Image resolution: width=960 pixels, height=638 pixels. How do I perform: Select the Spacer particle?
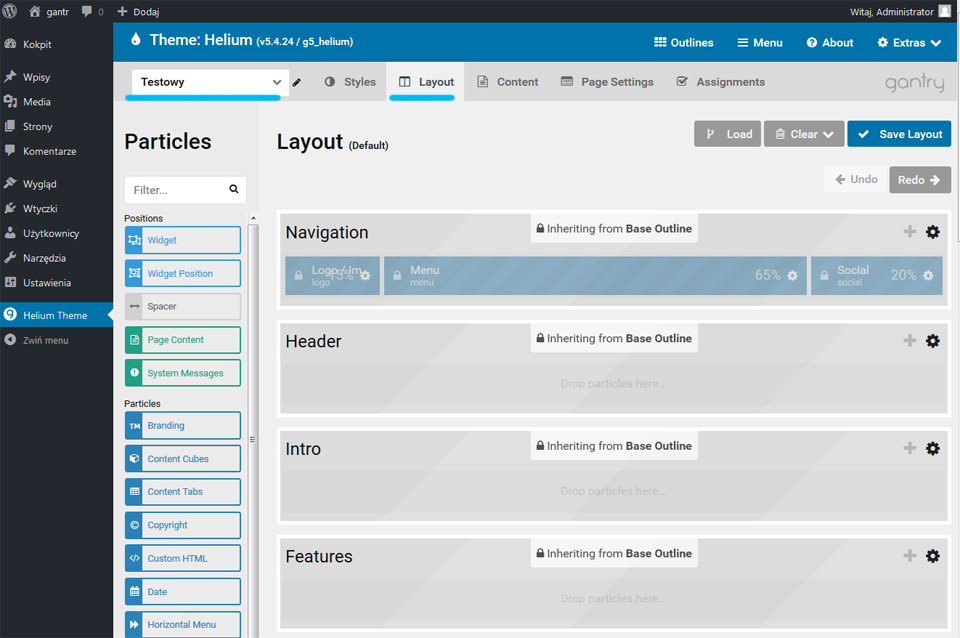182,306
